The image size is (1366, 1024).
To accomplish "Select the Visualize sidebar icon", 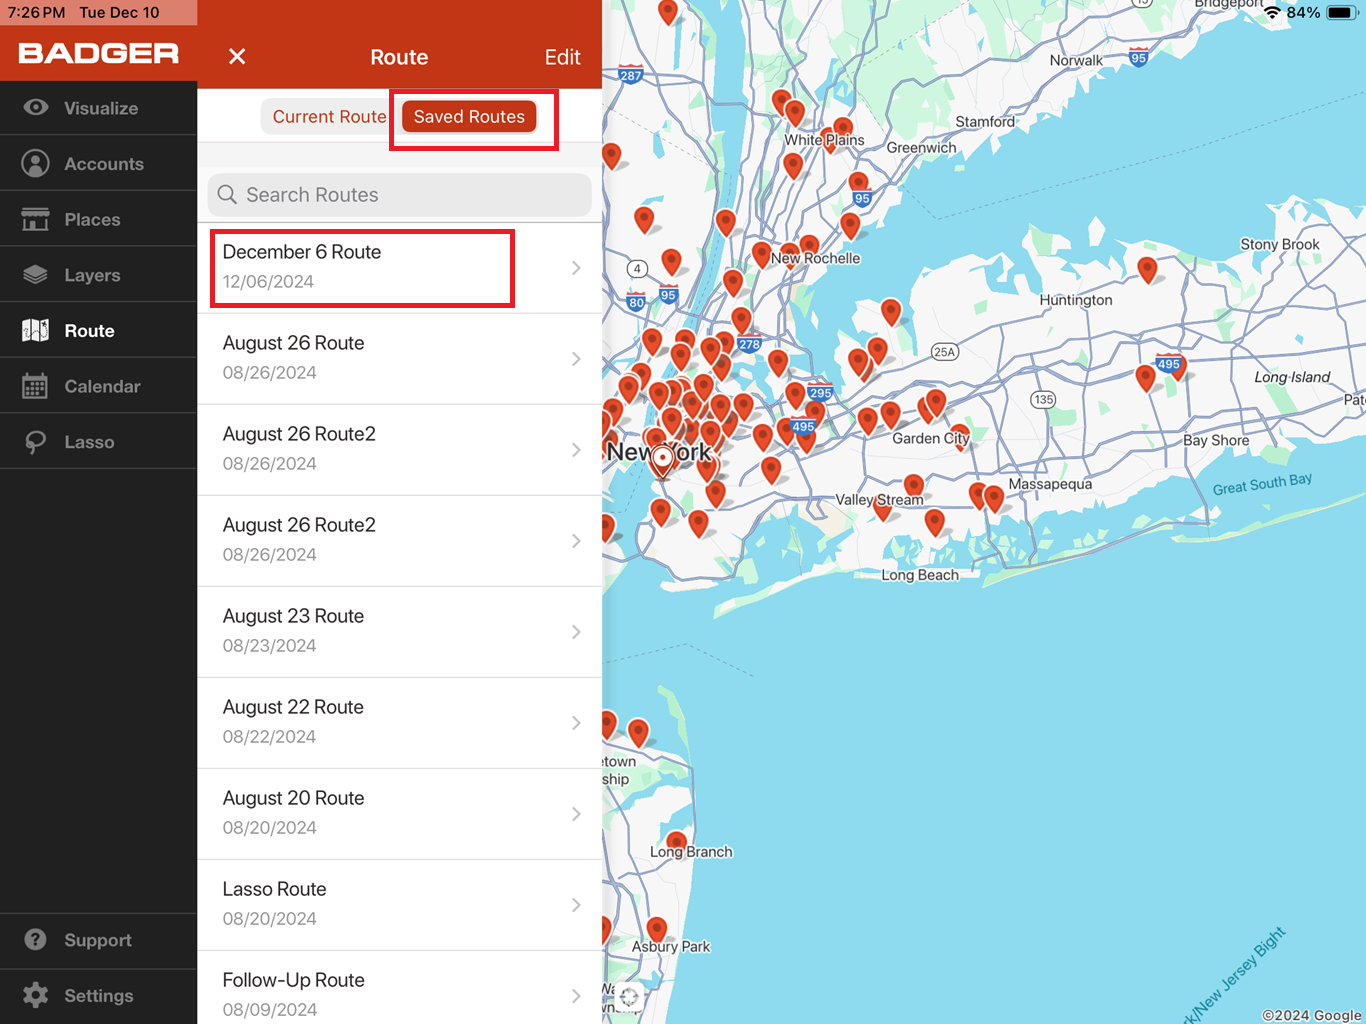I will 36,108.
